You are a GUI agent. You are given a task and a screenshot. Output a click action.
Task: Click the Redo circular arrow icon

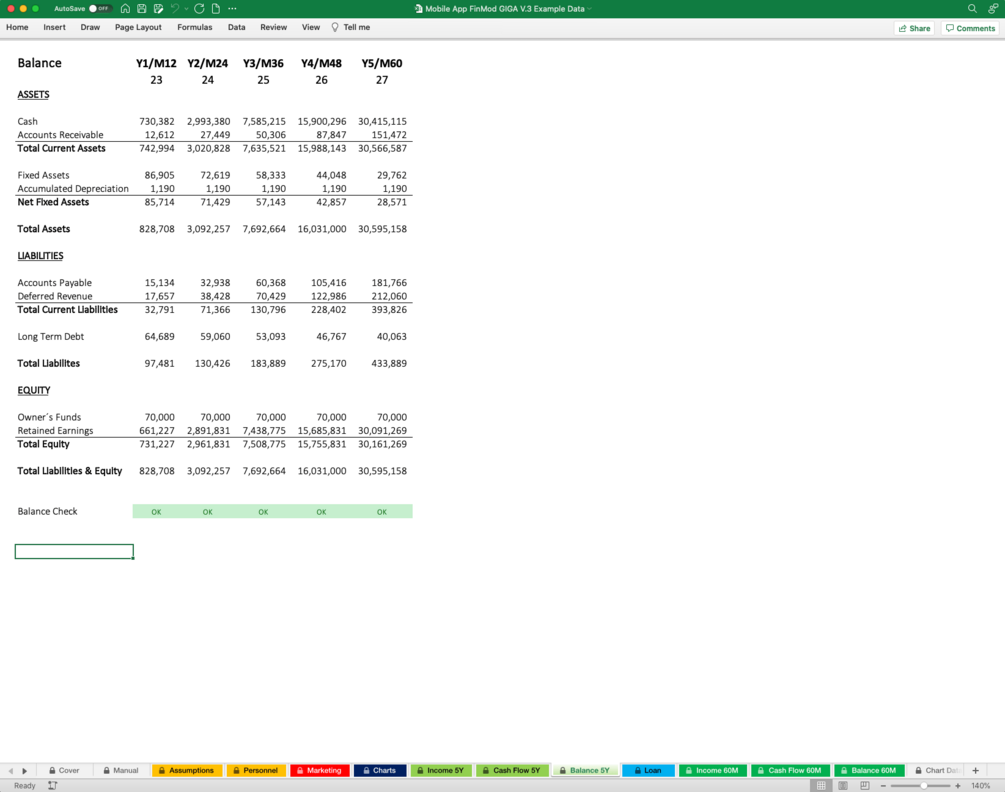pyautogui.click(x=199, y=8)
